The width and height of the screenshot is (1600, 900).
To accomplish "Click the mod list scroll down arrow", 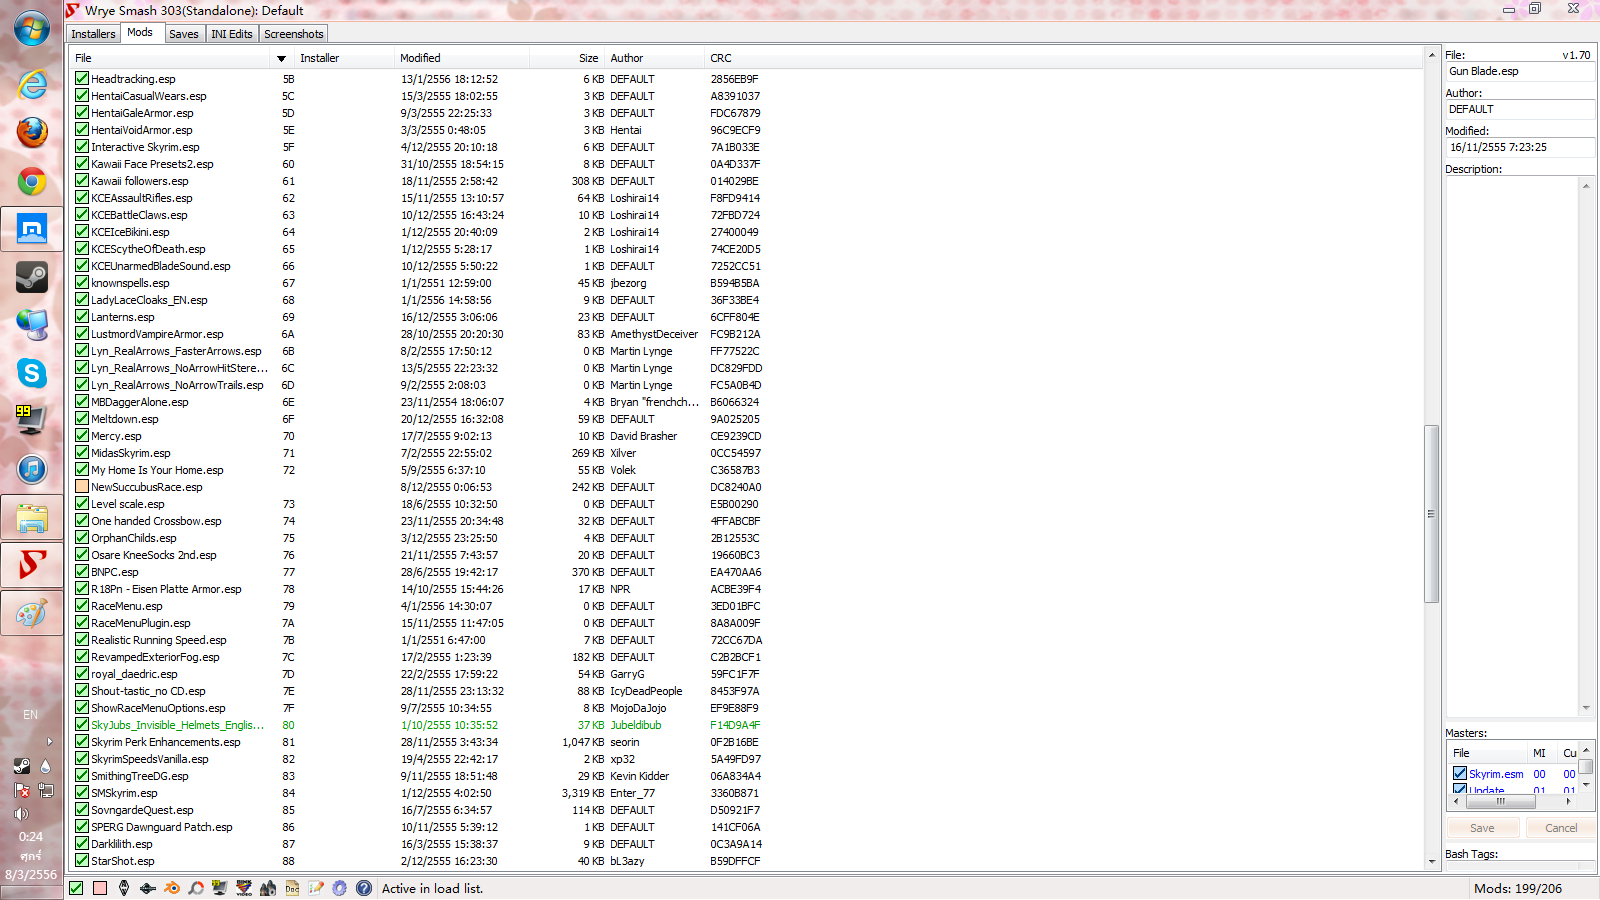I will click(x=1431, y=862).
